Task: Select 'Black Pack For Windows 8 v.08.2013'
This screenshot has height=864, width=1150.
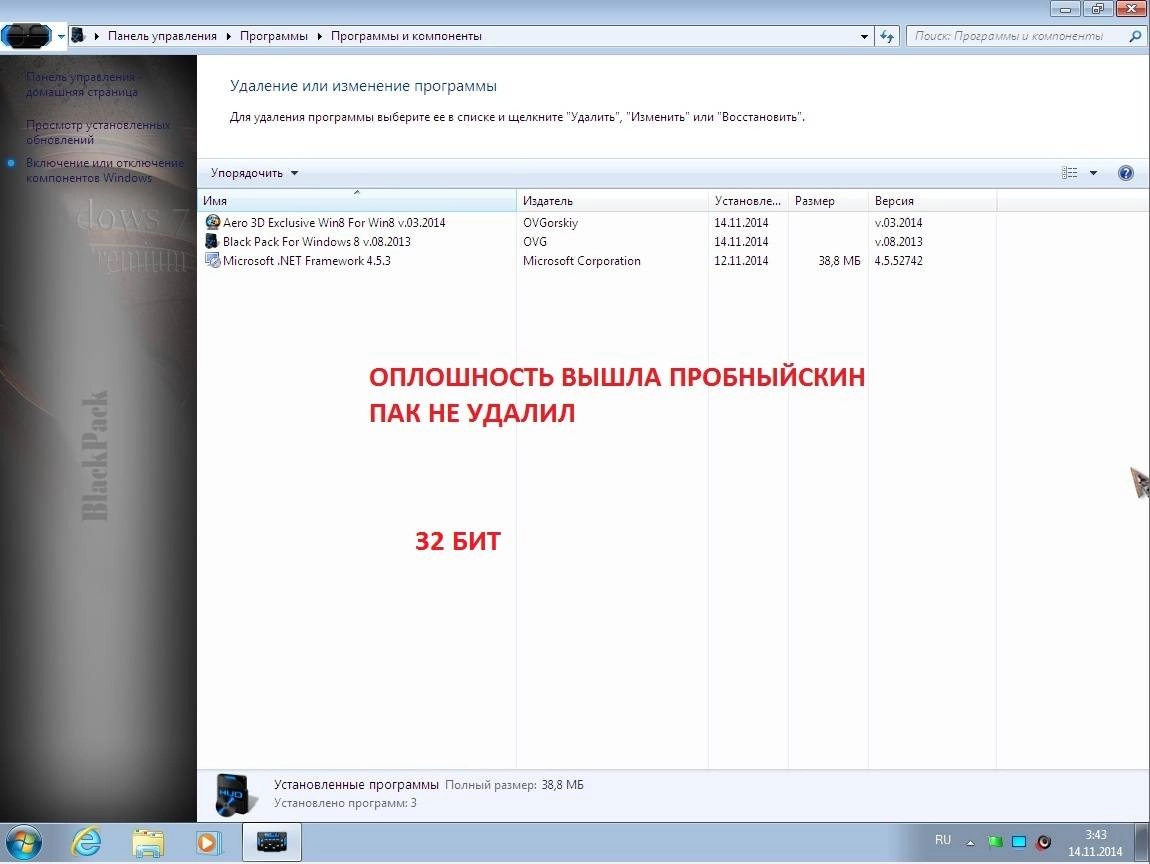Action: pyautogui.click(x=317, y=241)
